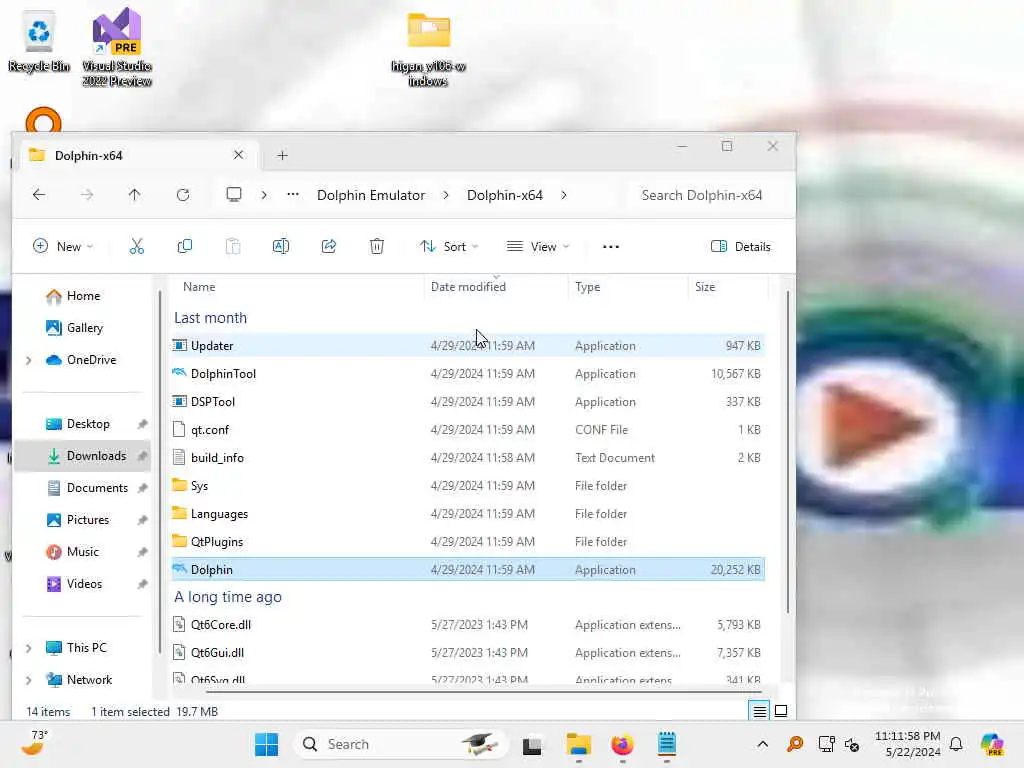
Task: Go back with the left arrow
Action: pyautogui.click(x=39, y=195)
